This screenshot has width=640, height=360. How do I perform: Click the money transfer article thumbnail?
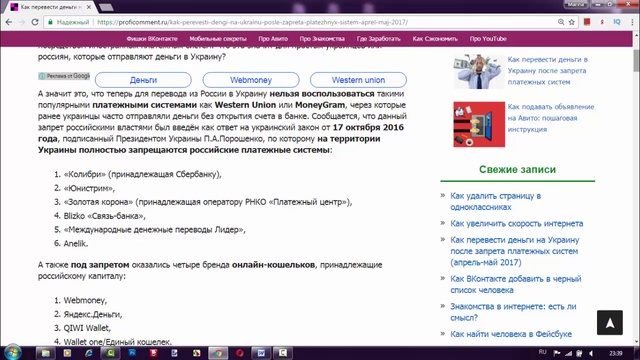479,71
